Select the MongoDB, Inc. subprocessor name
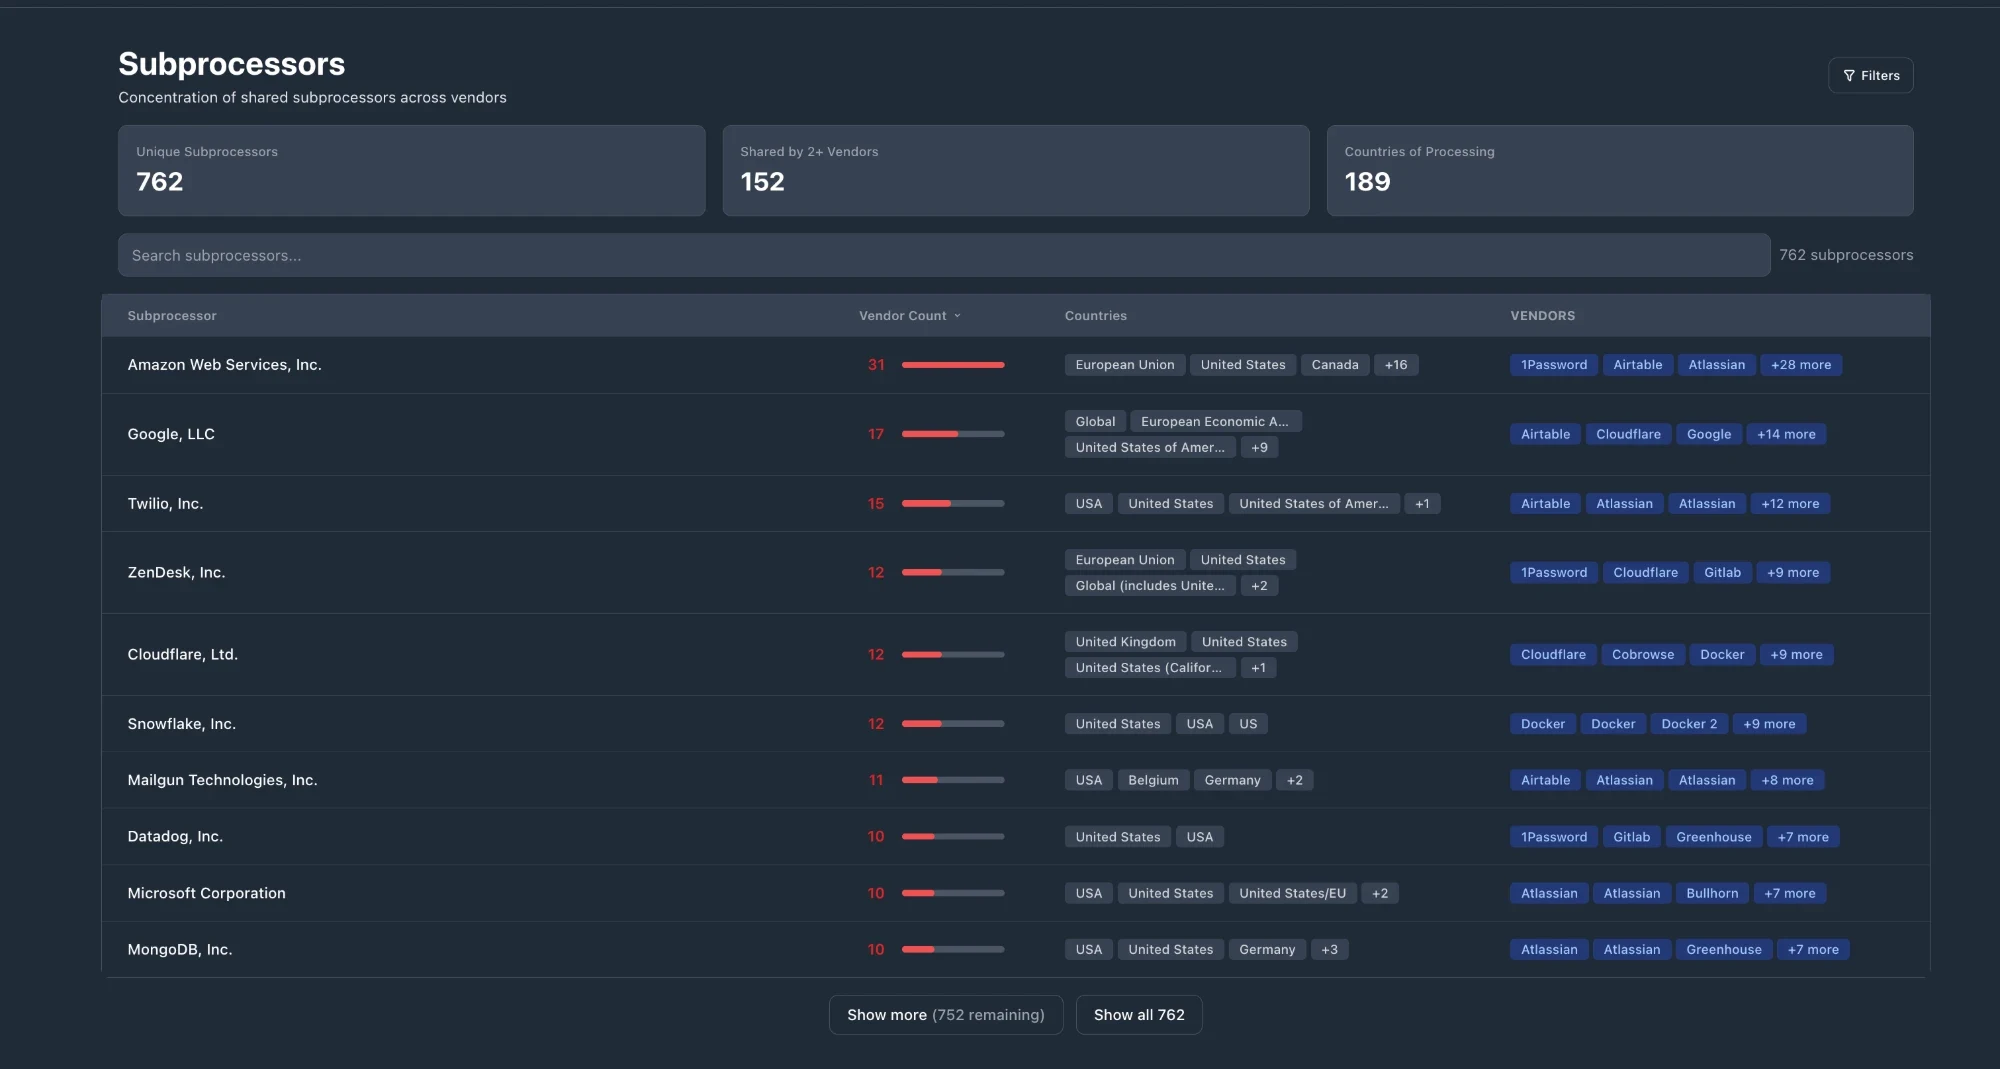The width and height of the screenshot is (2000, 1069). click(179, 949)
